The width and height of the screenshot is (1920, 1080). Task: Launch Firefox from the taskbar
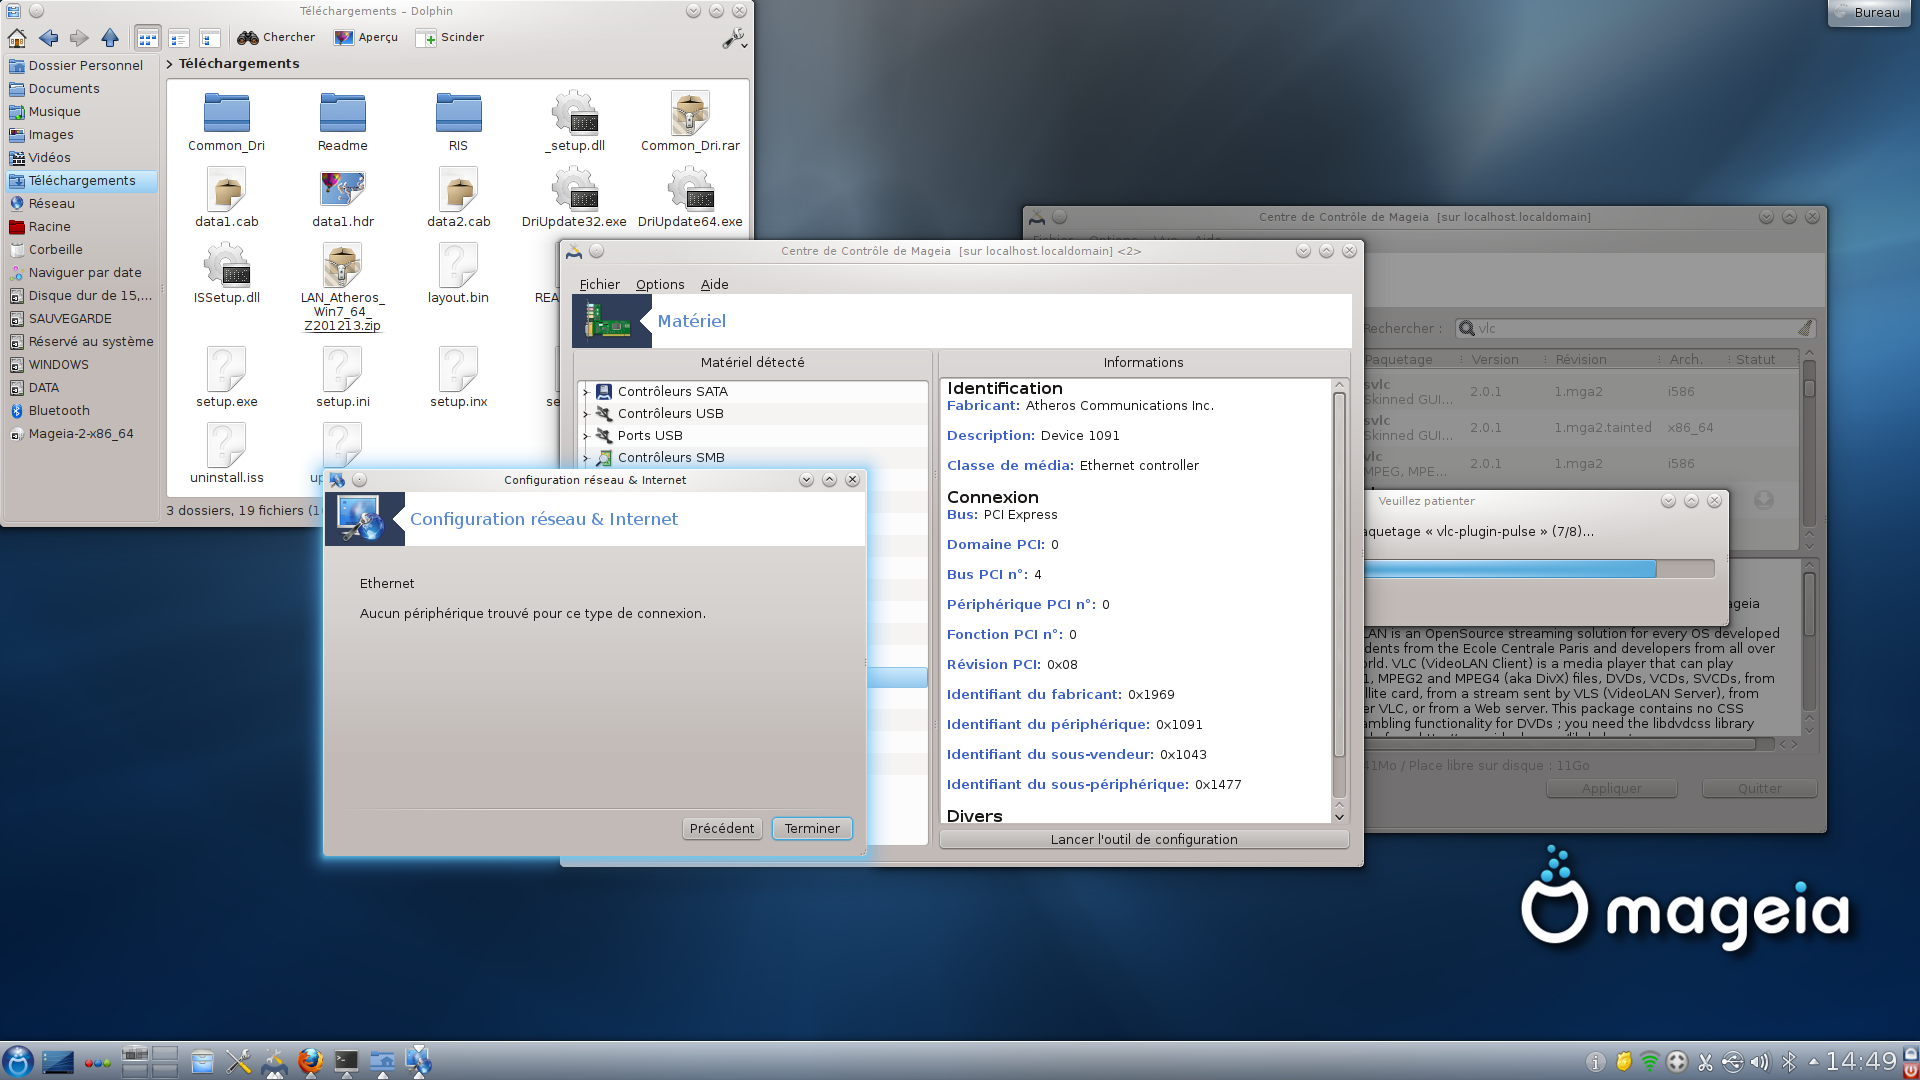click(310, 1061)
